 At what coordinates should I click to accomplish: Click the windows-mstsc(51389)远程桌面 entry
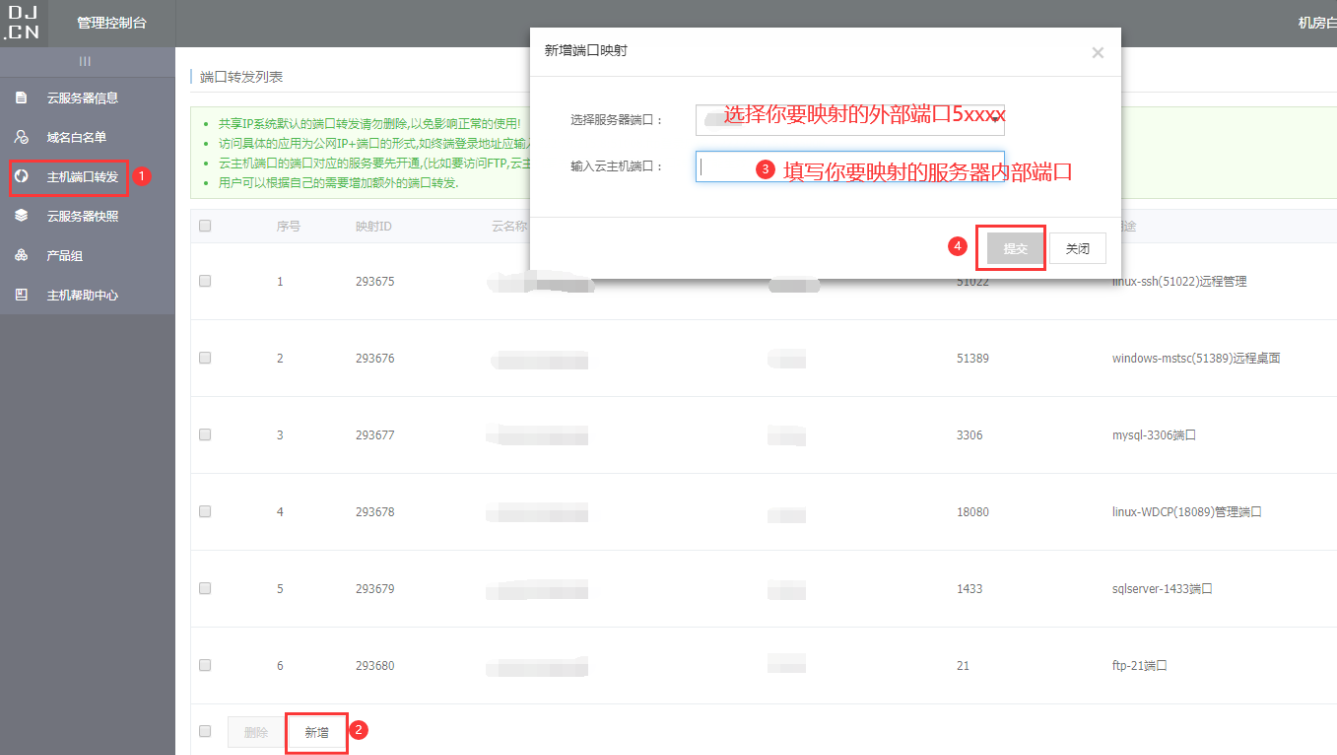click(x=1196, y=358)
